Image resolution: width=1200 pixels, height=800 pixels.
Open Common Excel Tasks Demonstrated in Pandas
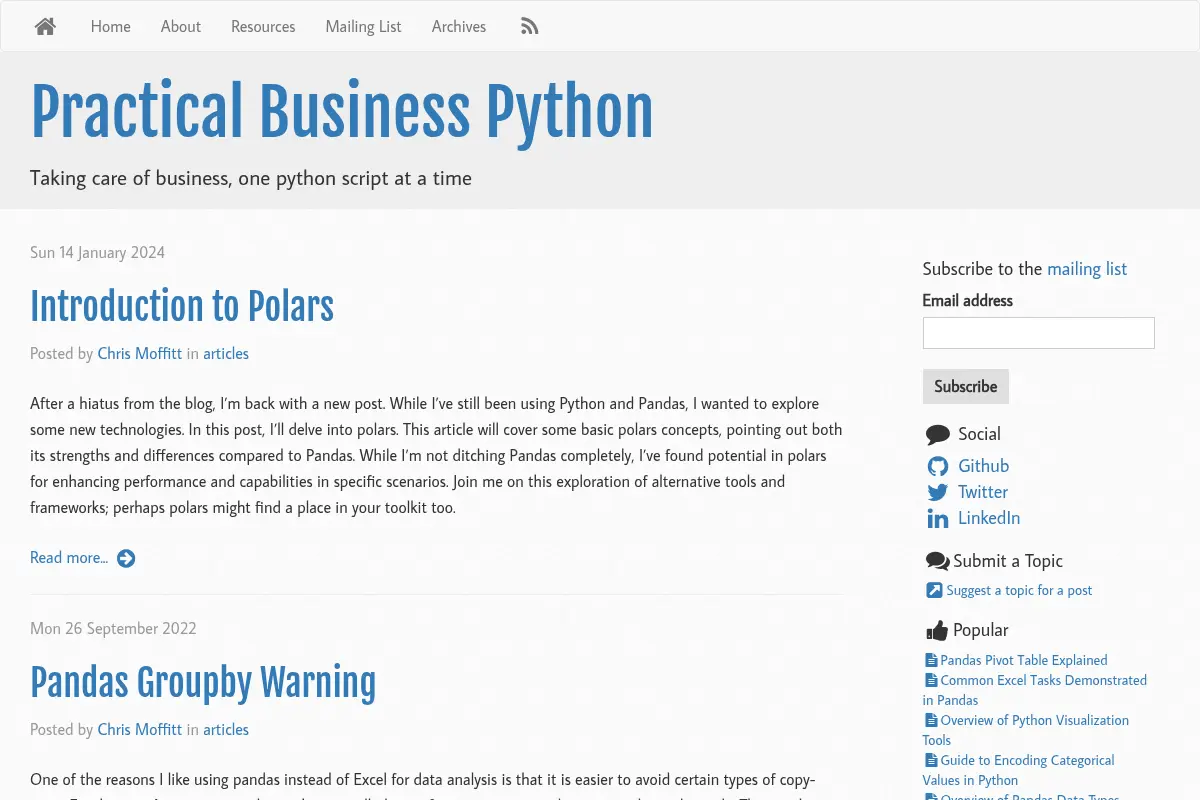pyautogui.click(x=1035, y=690)
